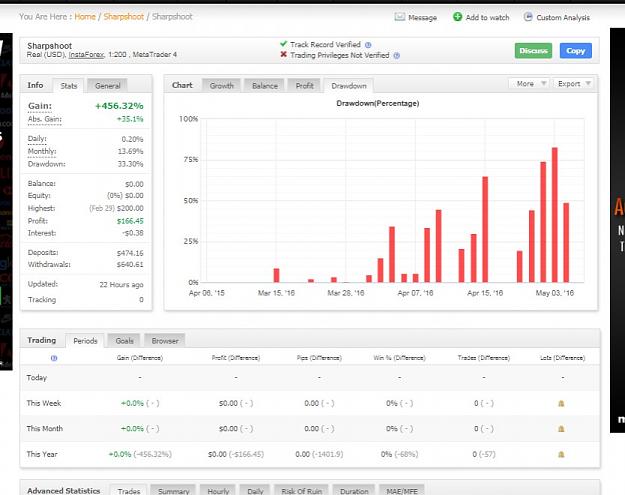Switch to the General info tab
This screenshot has width=625, height=495.
click(108, 86)
